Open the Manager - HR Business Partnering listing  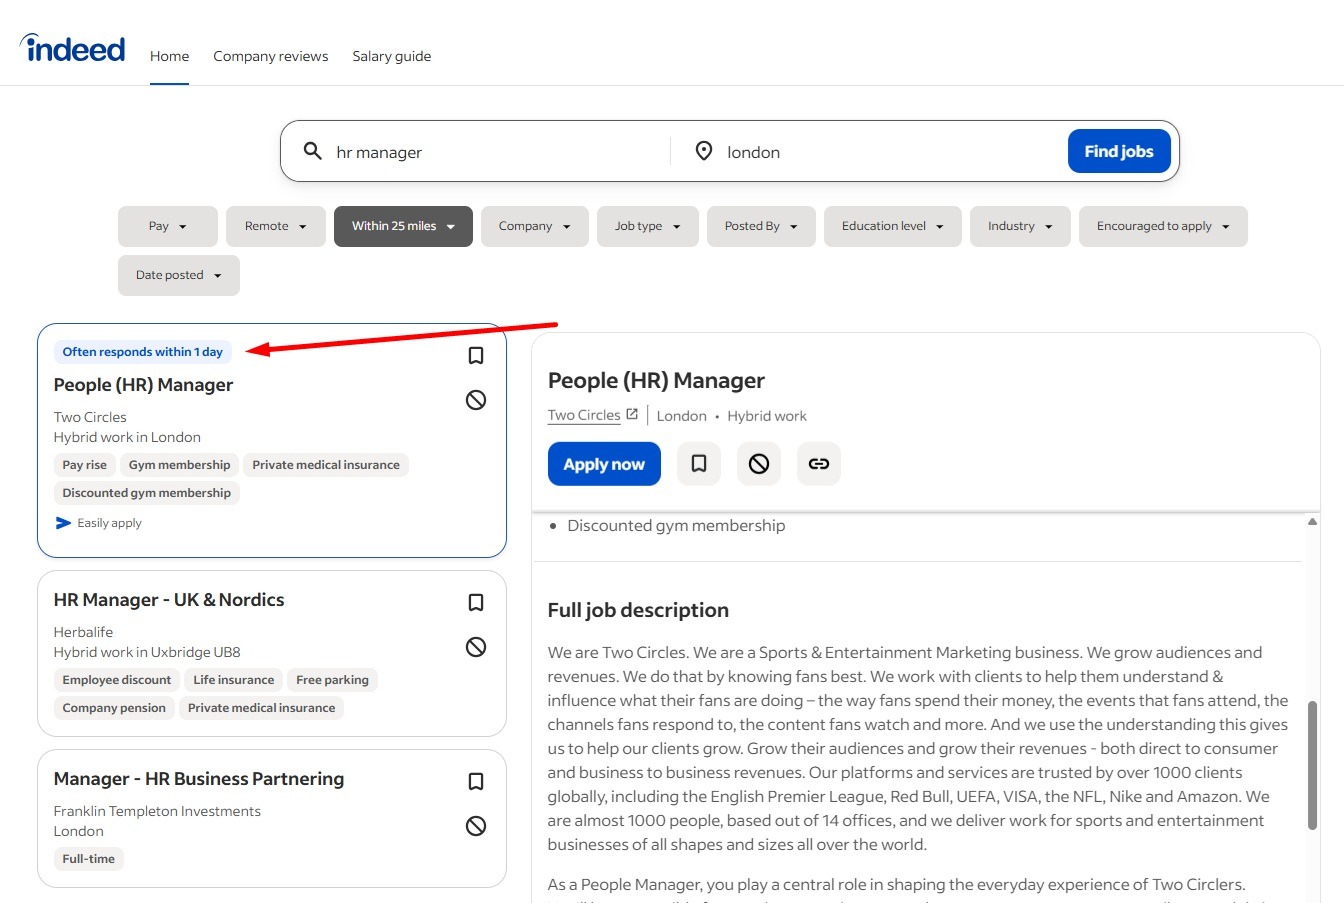tap(199, 779)
